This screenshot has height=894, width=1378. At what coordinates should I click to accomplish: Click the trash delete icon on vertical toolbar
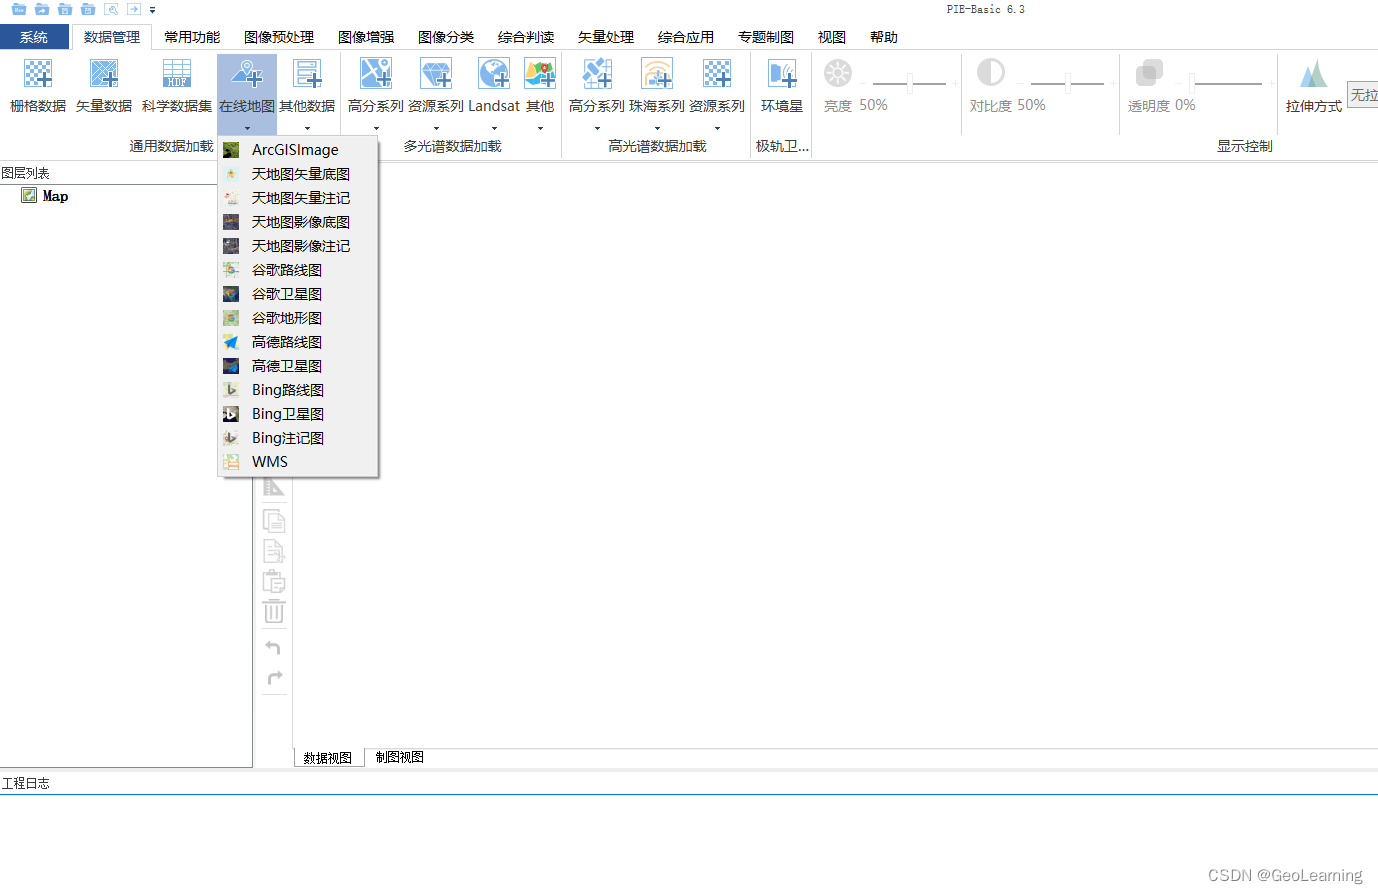pyautogui.click(x=274, y=612)
